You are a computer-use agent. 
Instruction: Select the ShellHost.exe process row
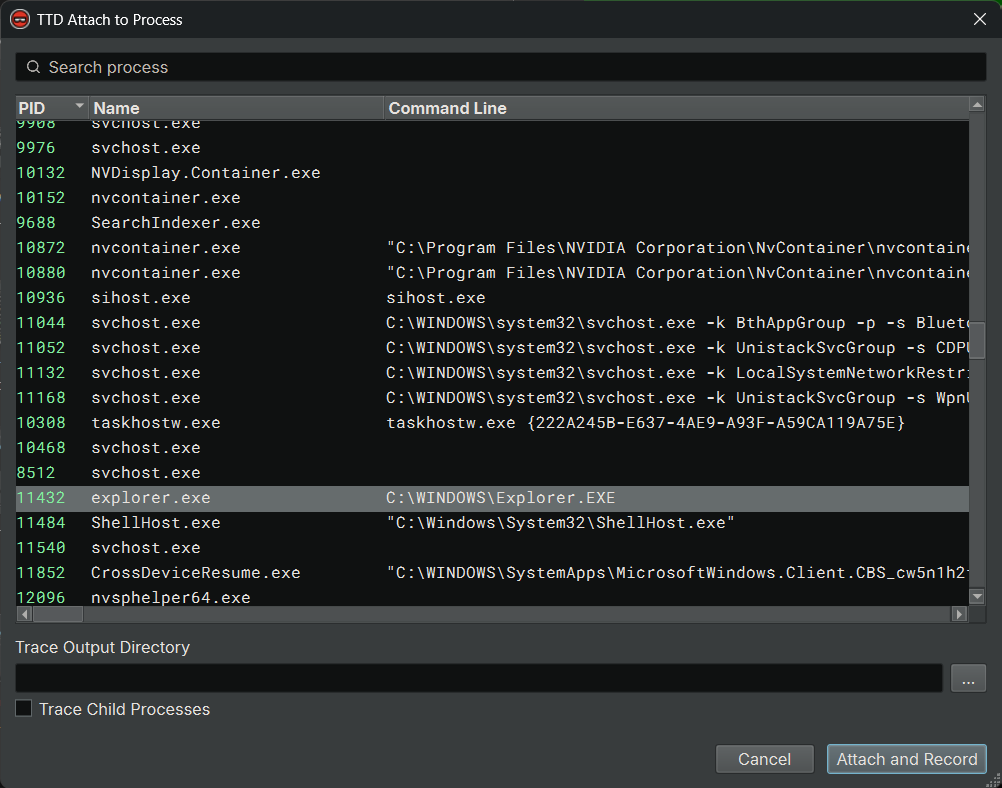[156, 523]
